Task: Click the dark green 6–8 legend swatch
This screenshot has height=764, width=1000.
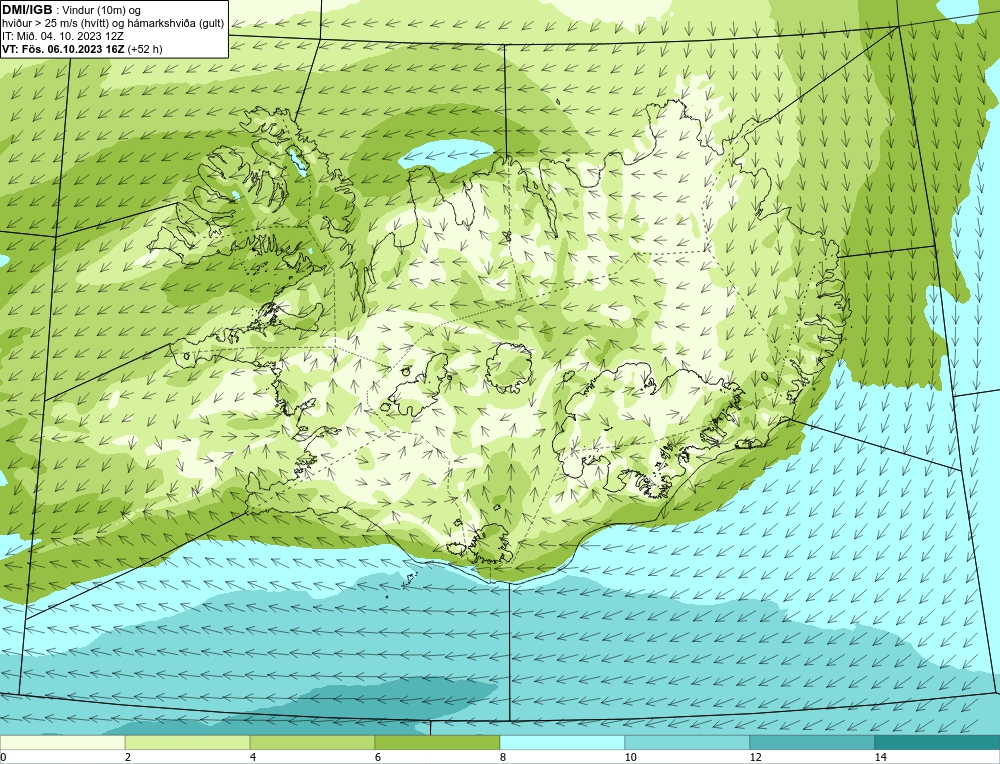Action: (x=437, y=742)
